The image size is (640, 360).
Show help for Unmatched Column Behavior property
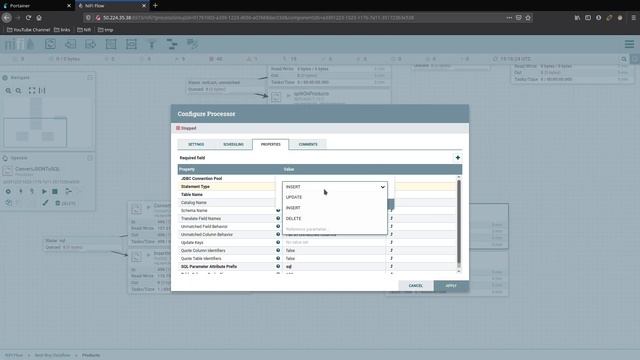click(x=278, y=234)
